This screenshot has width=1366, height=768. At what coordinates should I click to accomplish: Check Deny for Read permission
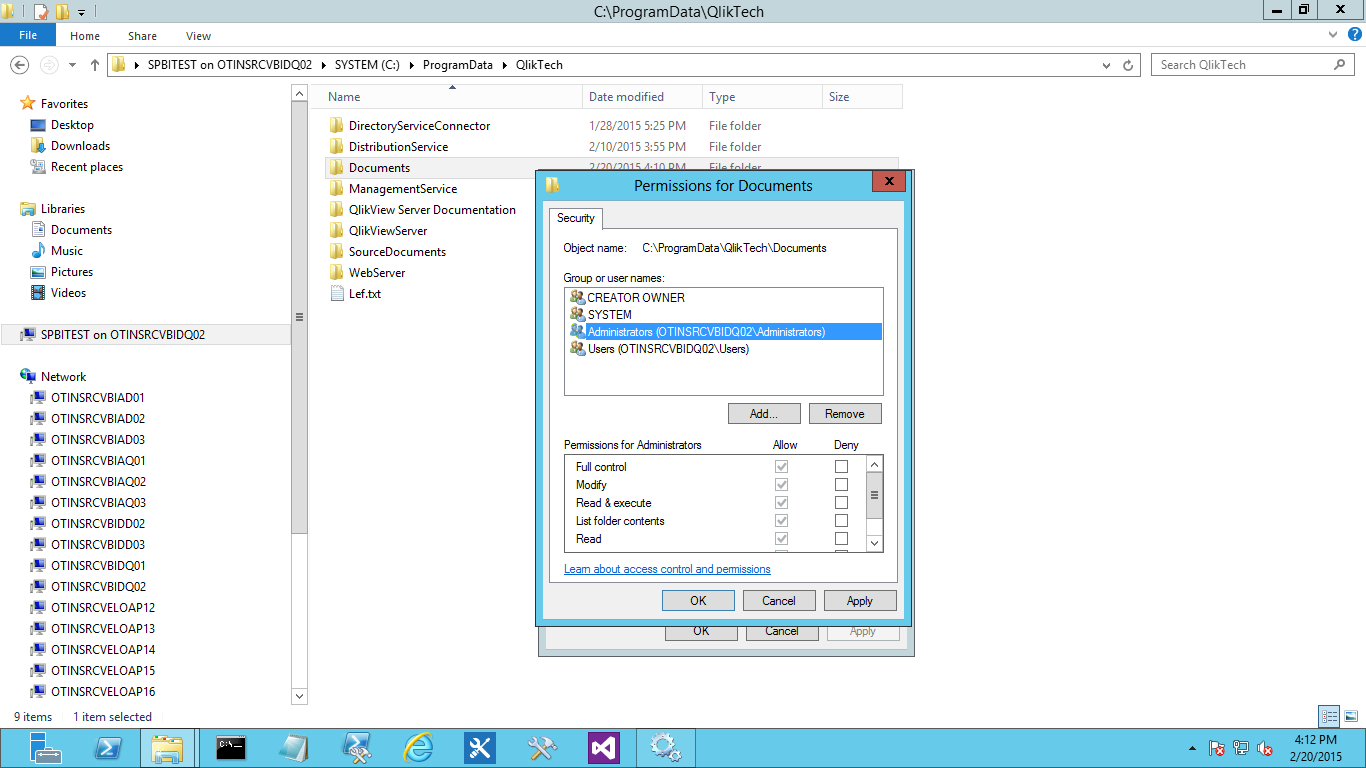[x=842, y=539]
